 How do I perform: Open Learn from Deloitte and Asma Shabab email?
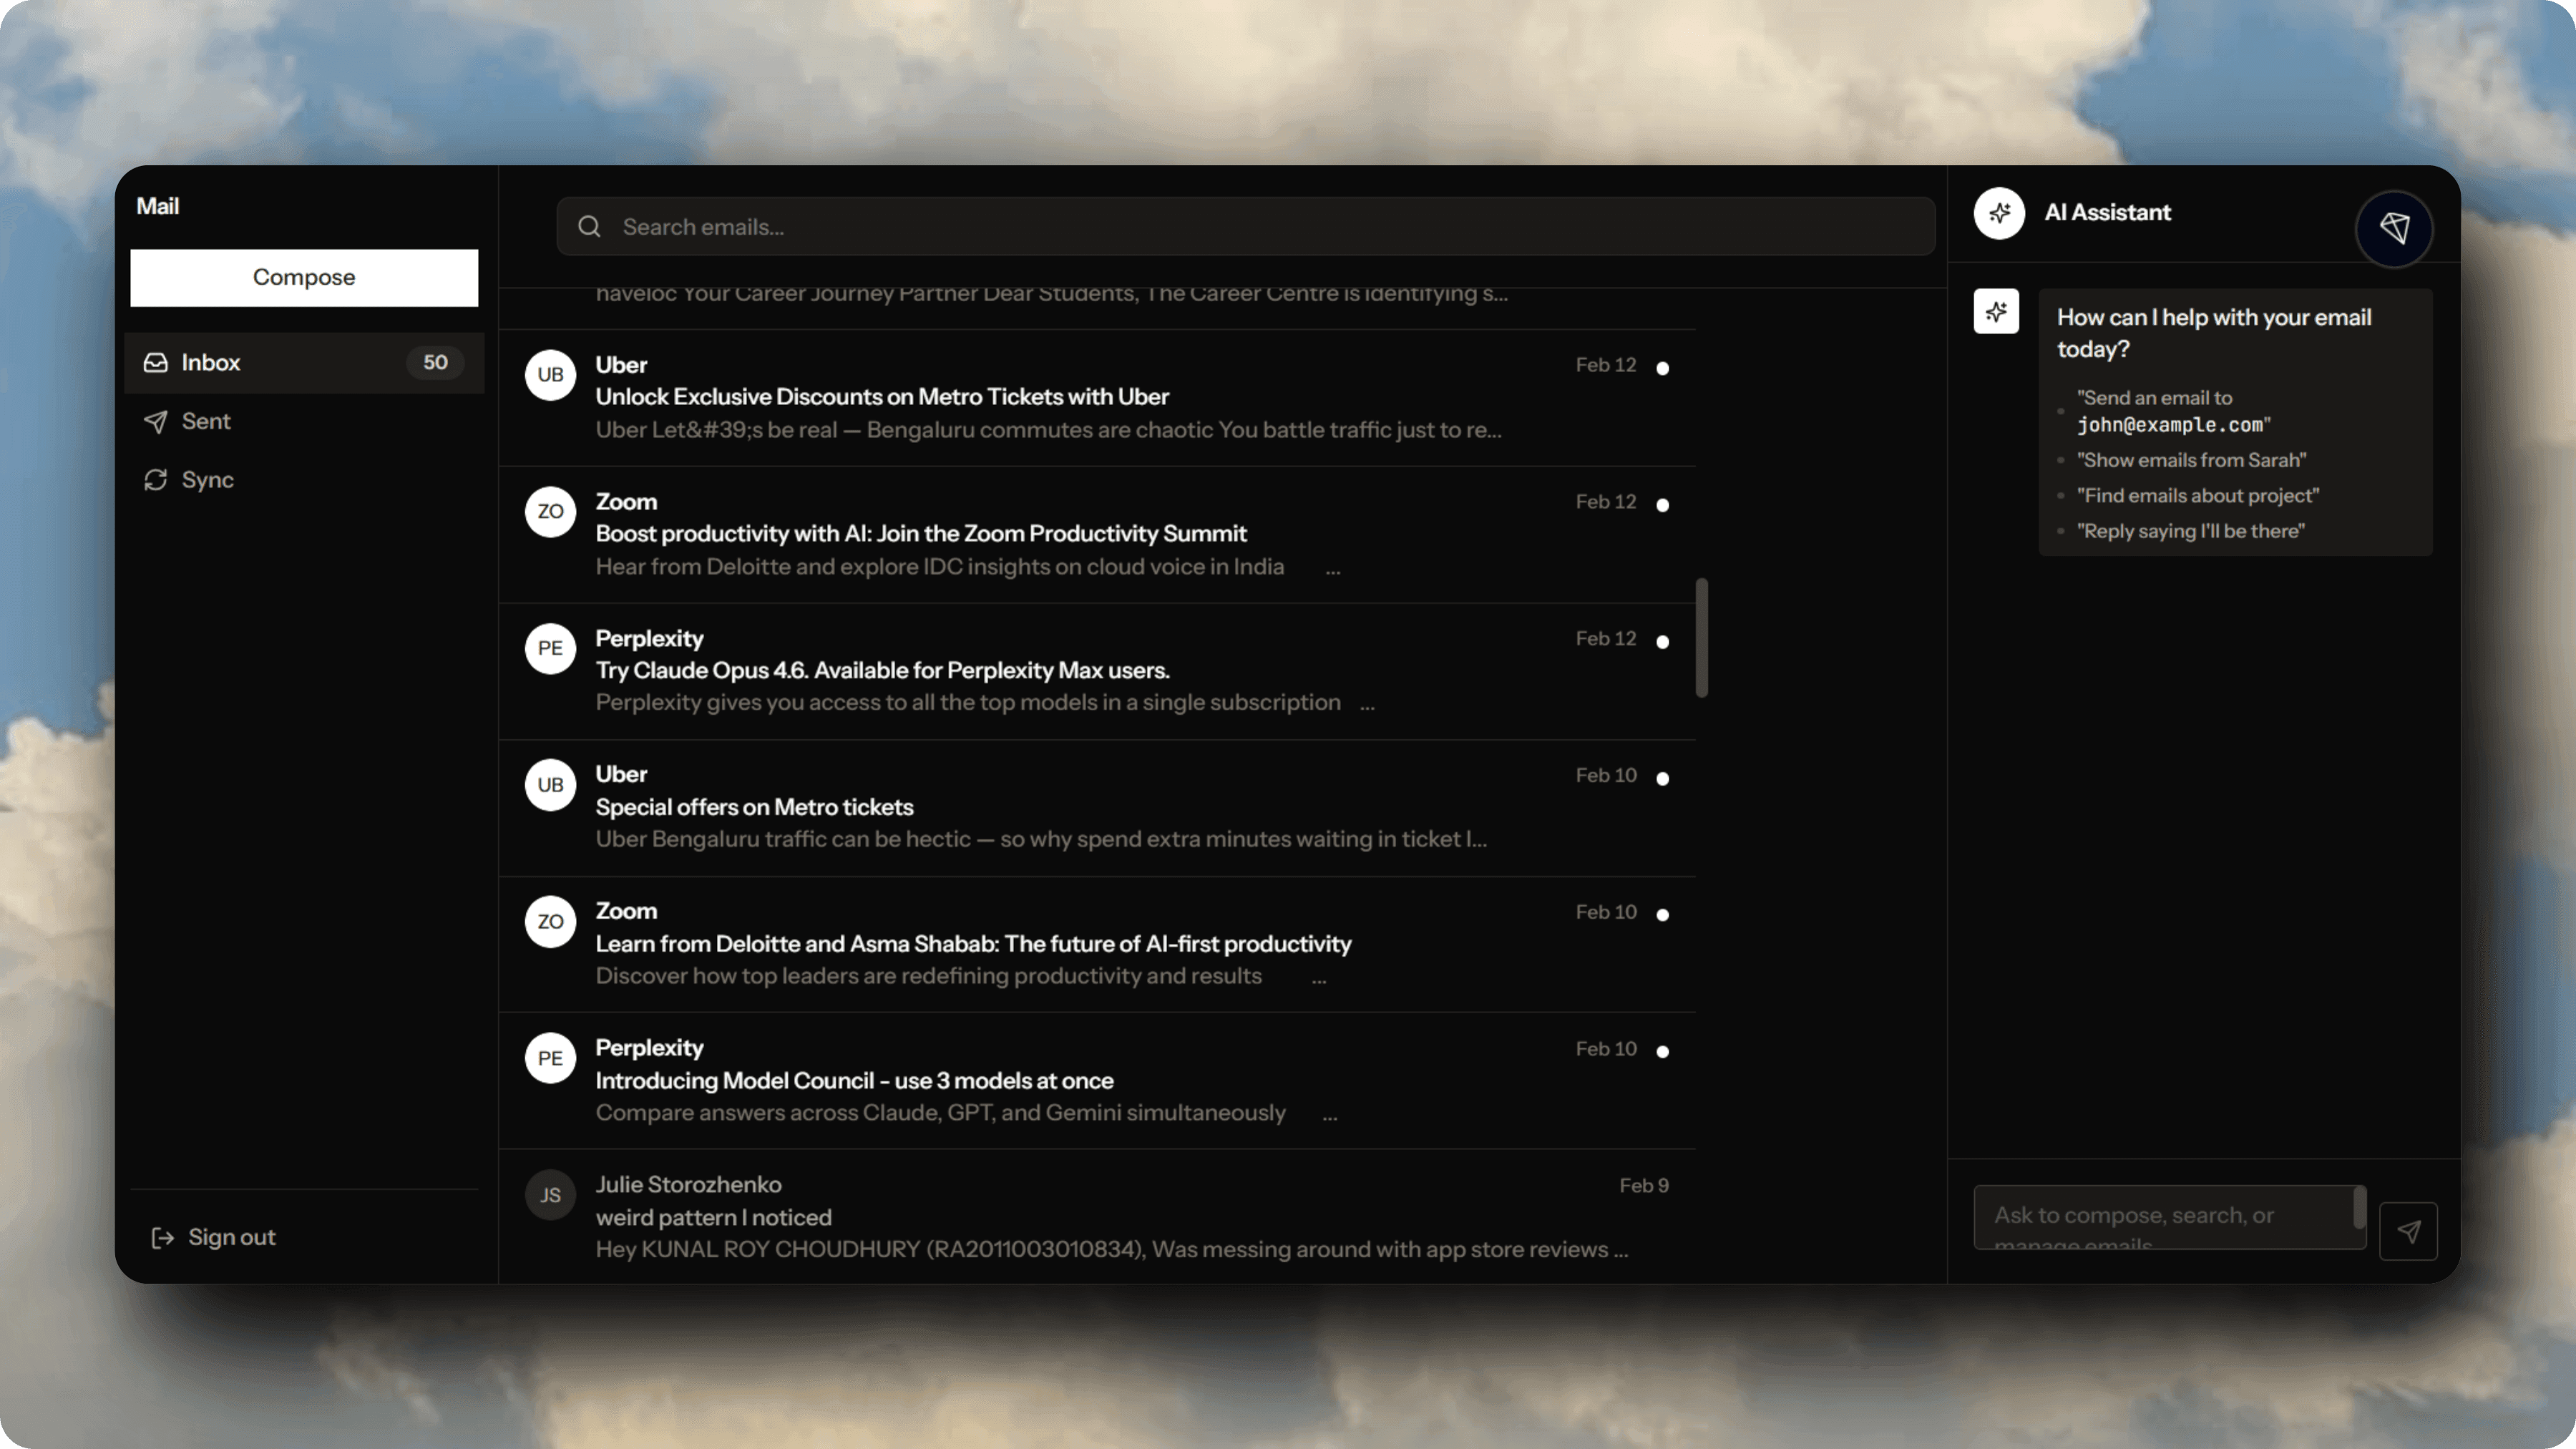coord(972,943)
